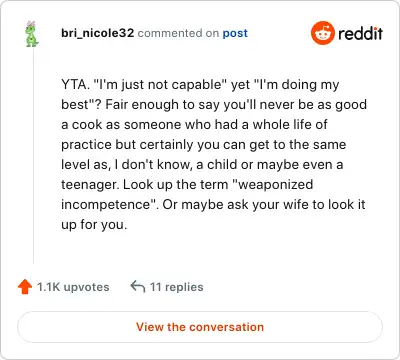
Task: Click the reddit wordmark text
Action: tap(360, 33)
